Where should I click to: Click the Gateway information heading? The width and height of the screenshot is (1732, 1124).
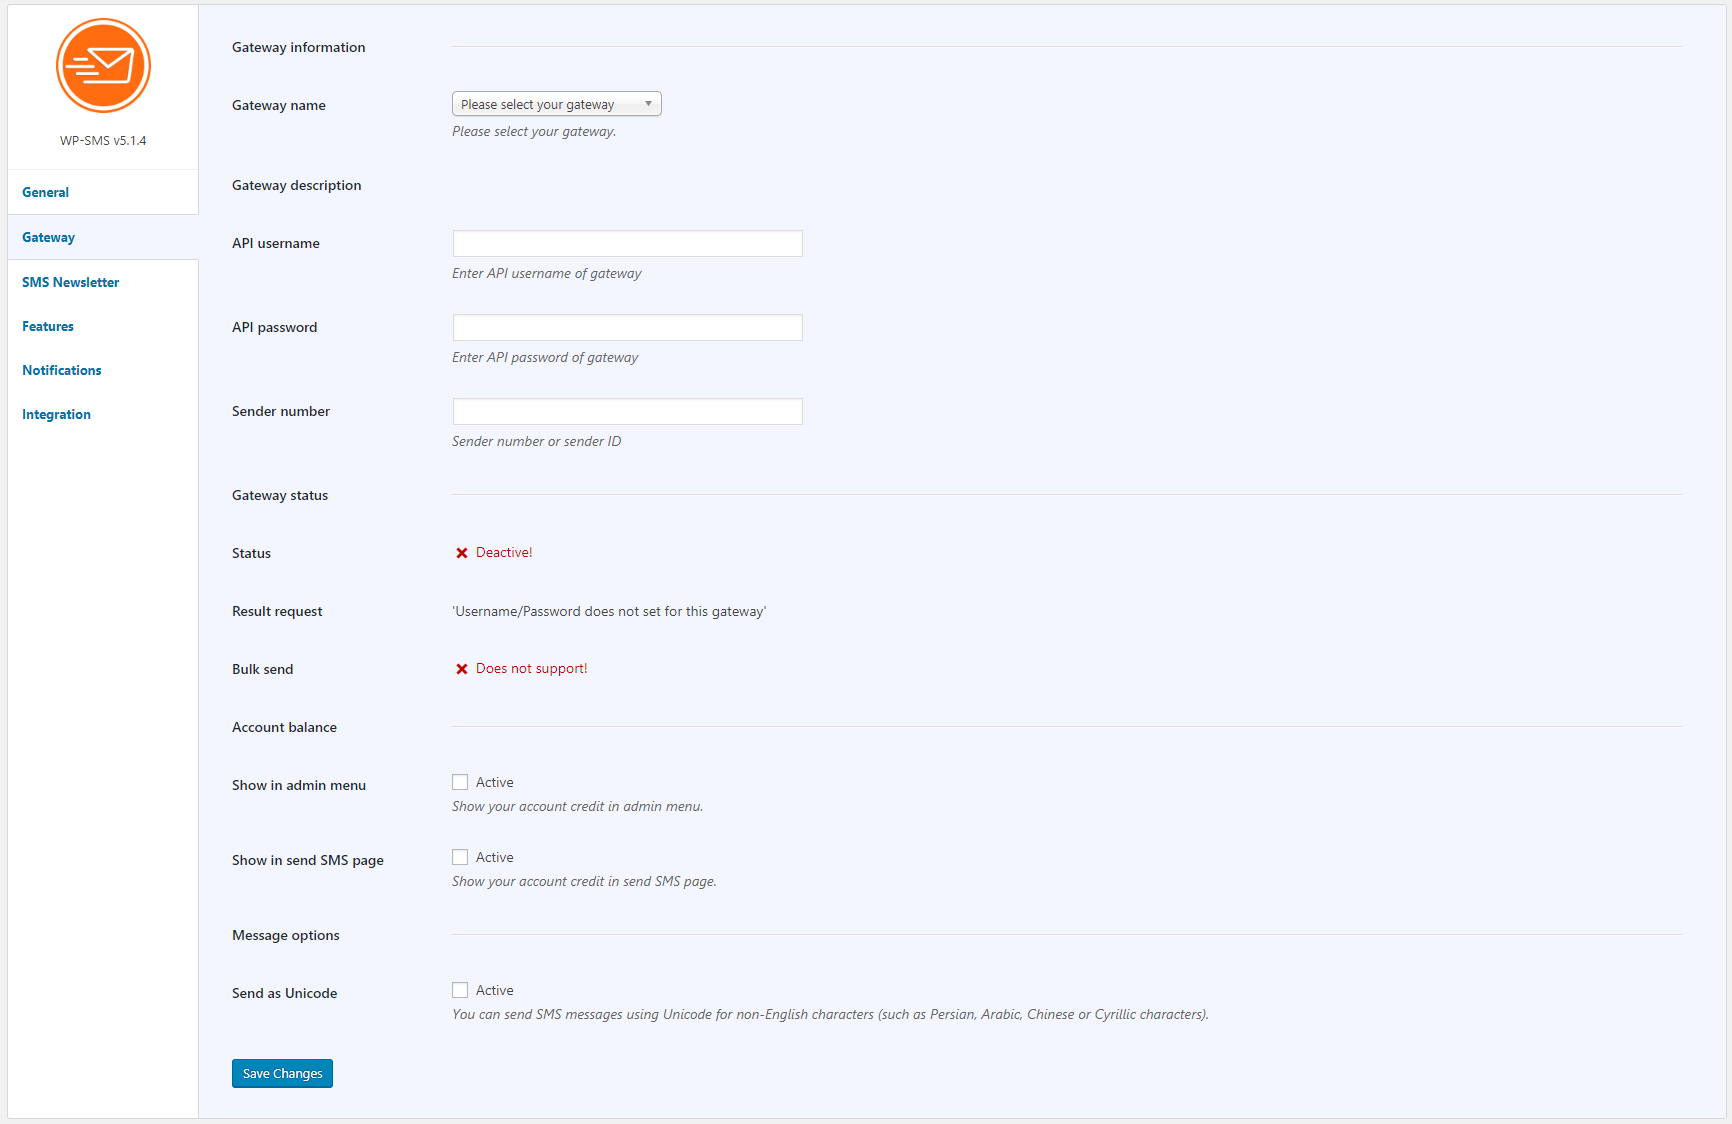(299, 47)
